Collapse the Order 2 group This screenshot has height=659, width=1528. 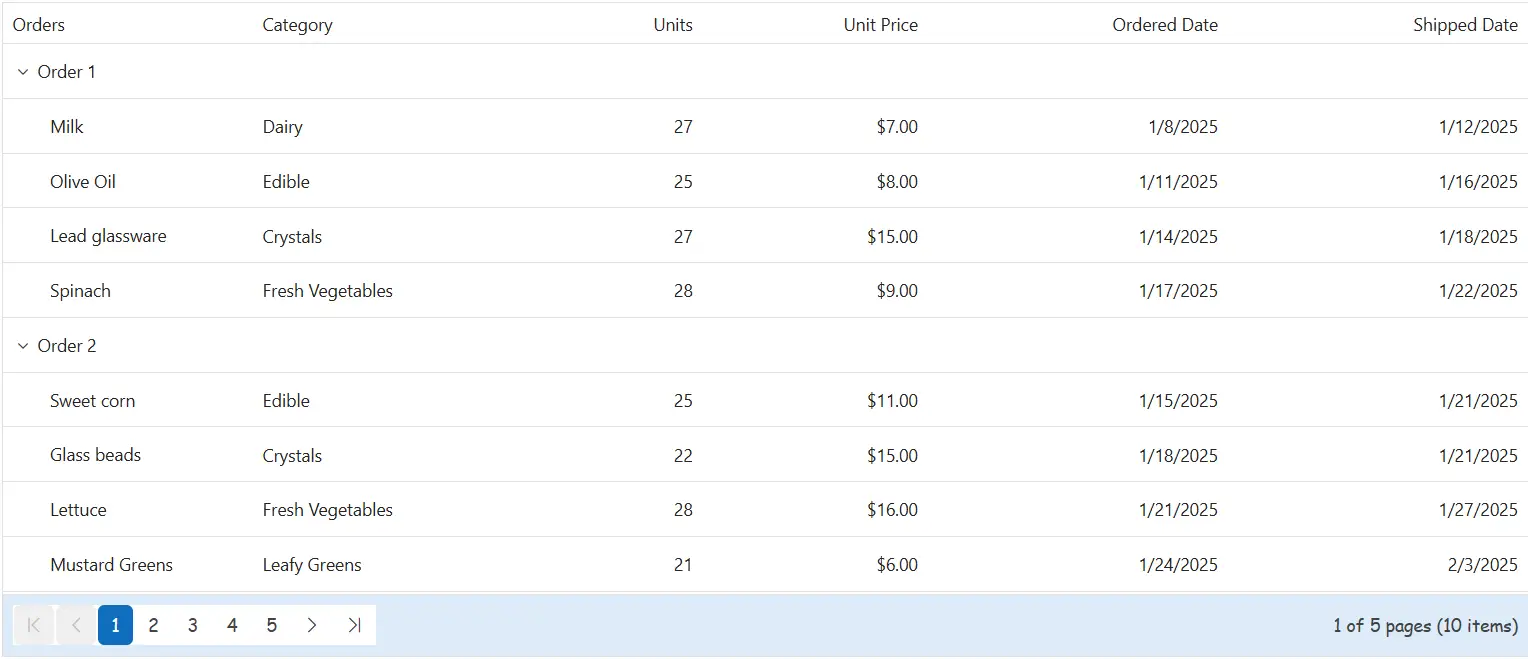click(x=23, y=346)
